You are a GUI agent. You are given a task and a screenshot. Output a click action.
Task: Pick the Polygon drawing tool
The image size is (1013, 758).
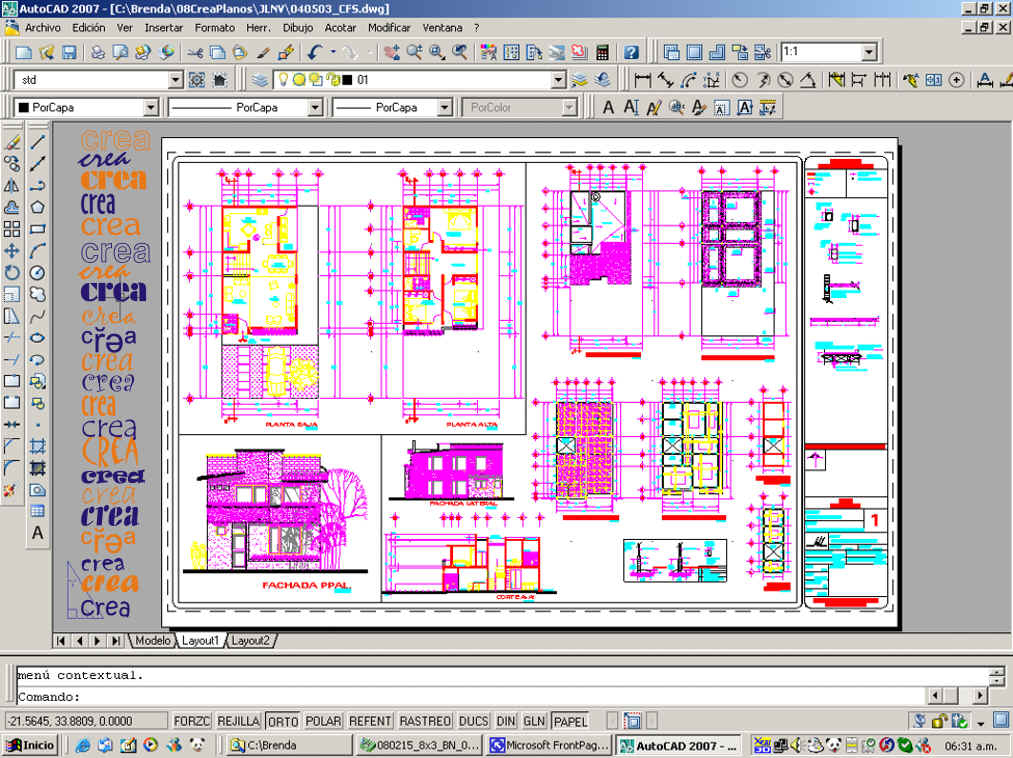[x=38, y=207]
